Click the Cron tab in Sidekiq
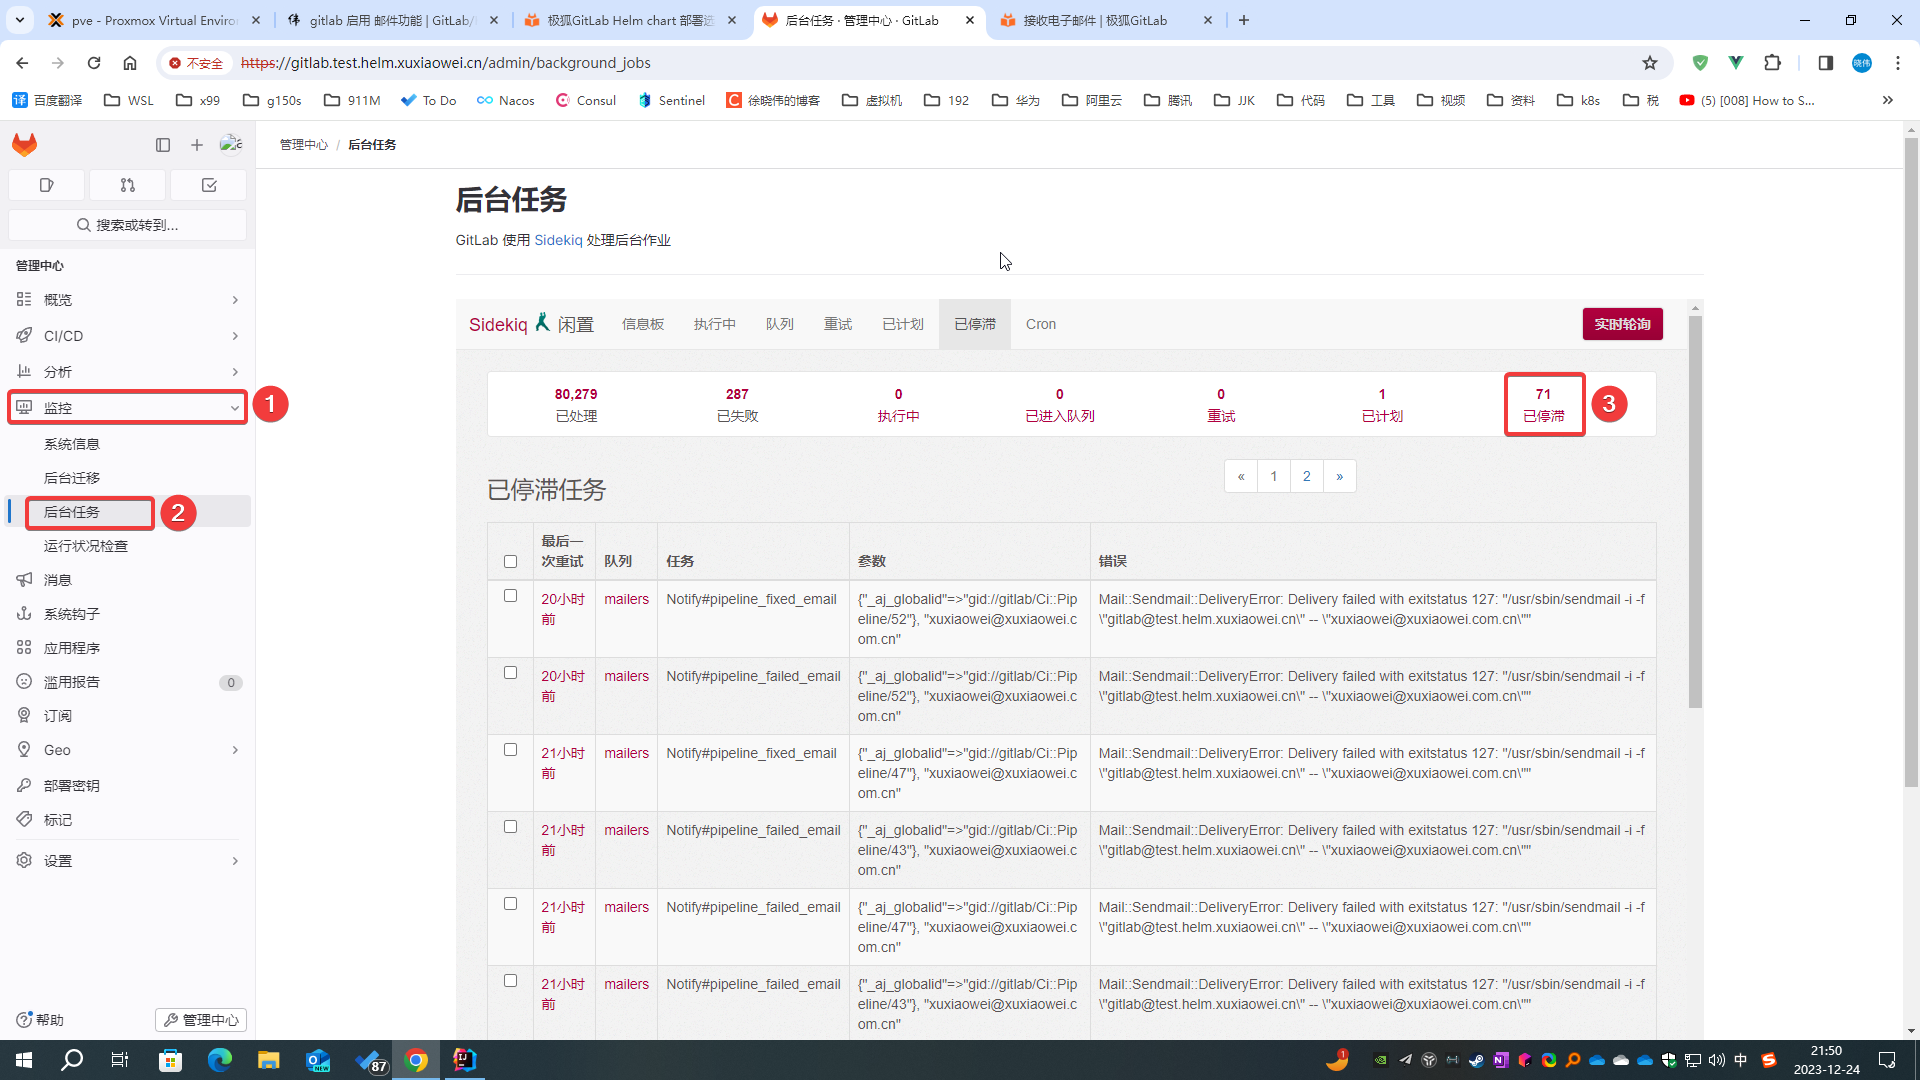 [x=1040, y=323]
